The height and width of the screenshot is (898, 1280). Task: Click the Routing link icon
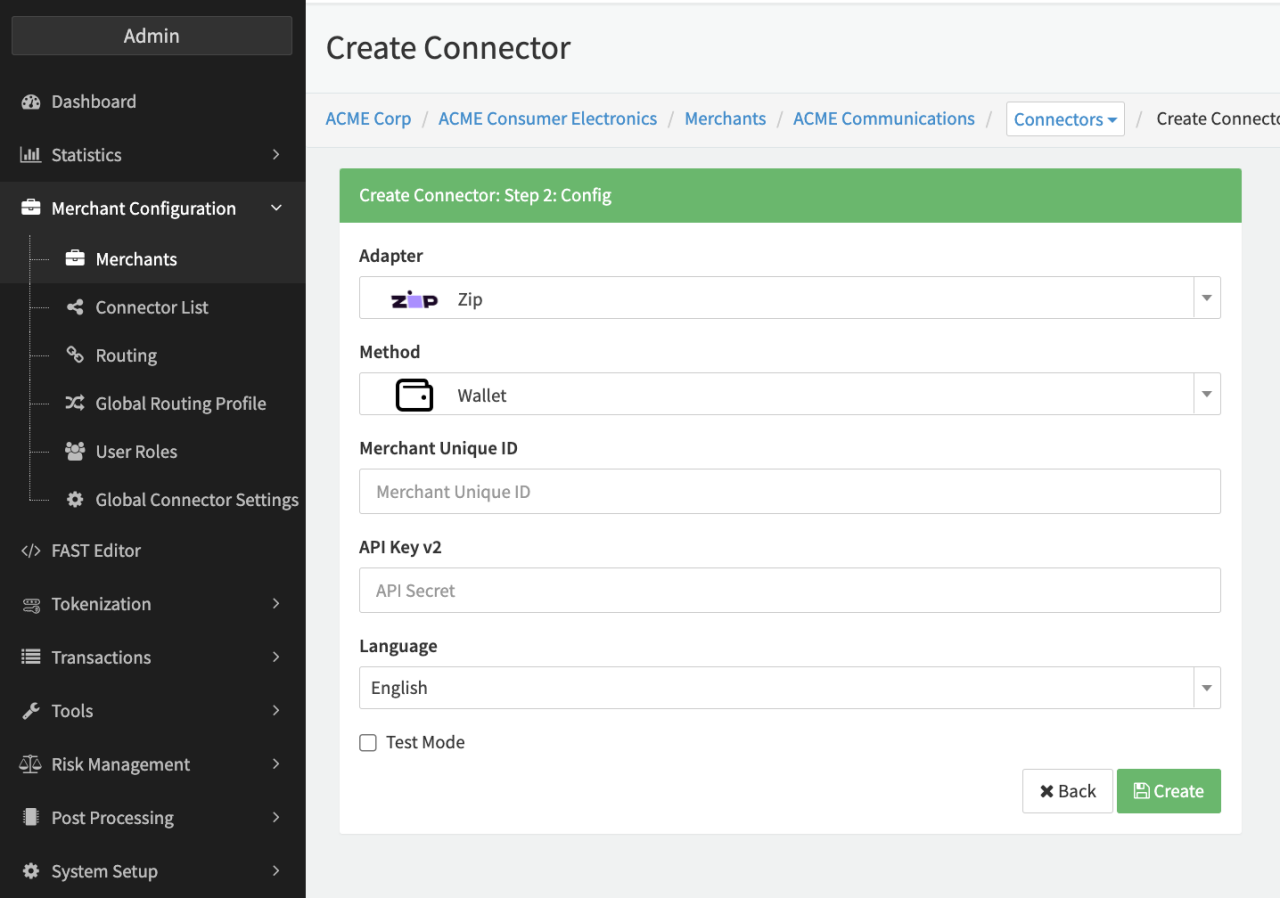pyautogui.click(x=75, y=355)
